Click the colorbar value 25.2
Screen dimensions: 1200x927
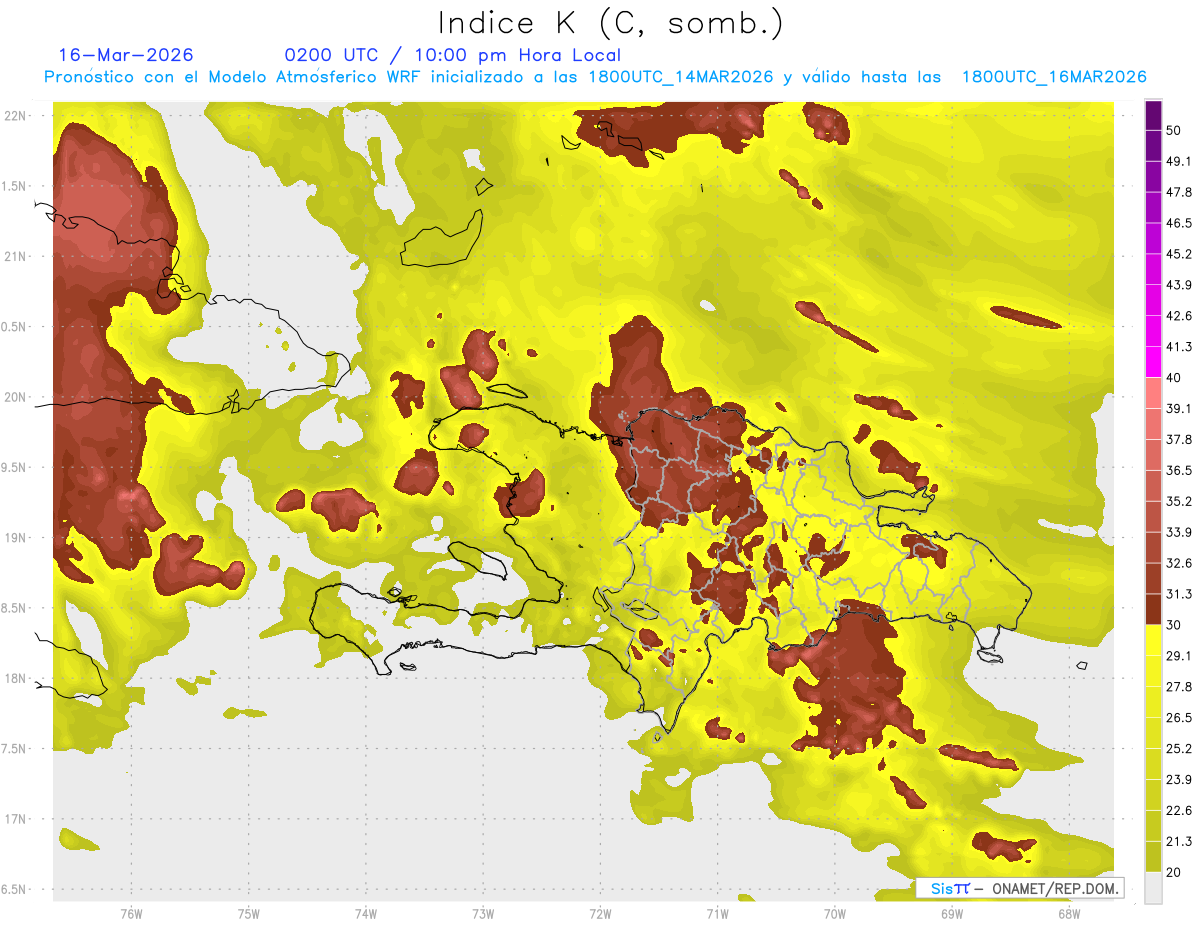1179,749
